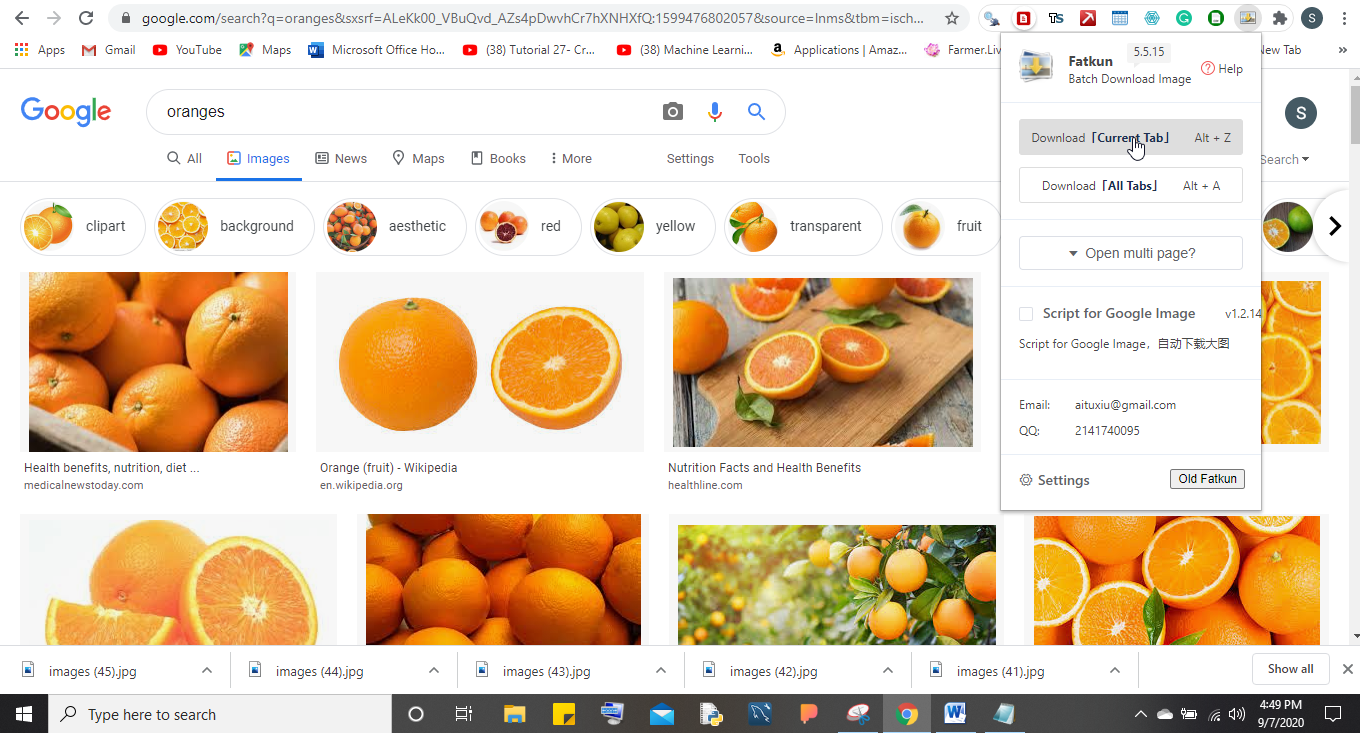Open Word from the Windows taskbar
1360x733 pixels.
click(954, 714)
